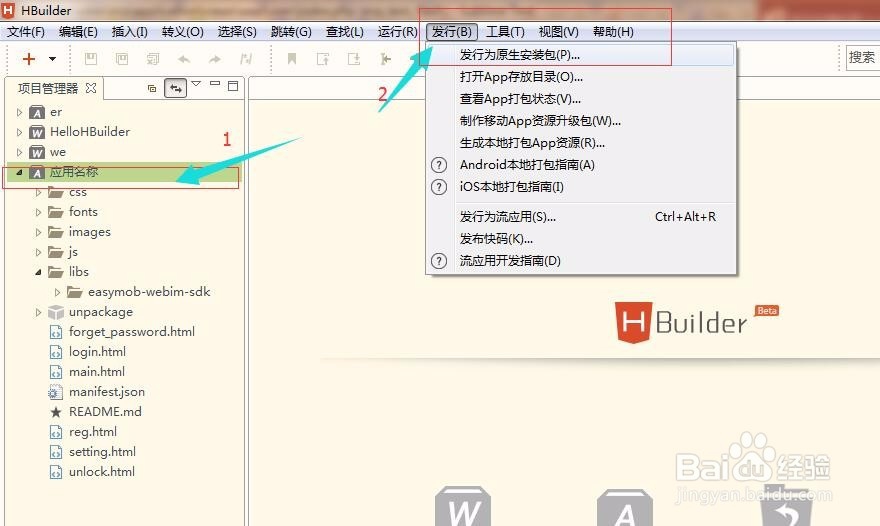Minimize the project manager panel
The width and height of the screenshot is (880, 526).
pyautogui.click(x=214, y=83)
